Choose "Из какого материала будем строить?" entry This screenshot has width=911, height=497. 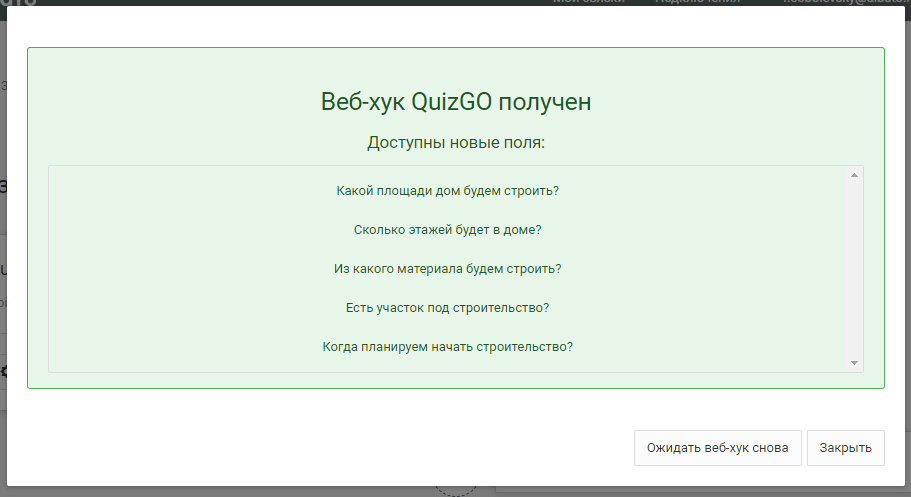[447, 268]
